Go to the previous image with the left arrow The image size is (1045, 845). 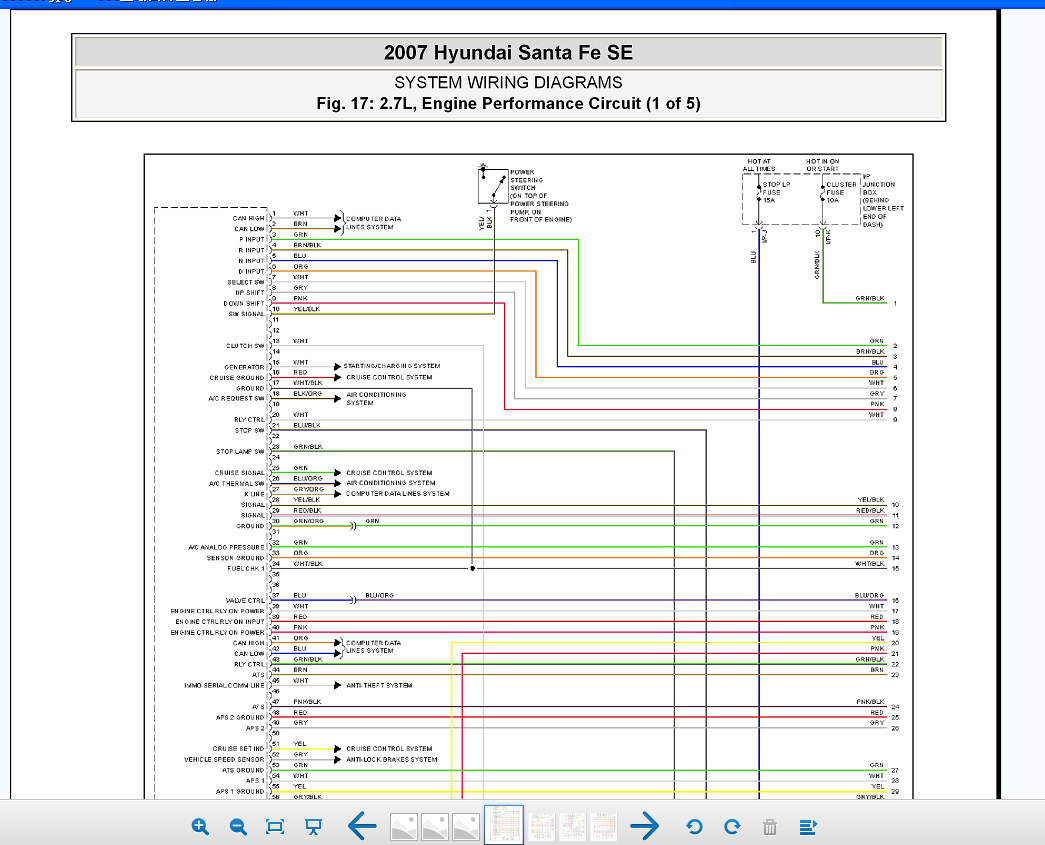pos(362,826)
